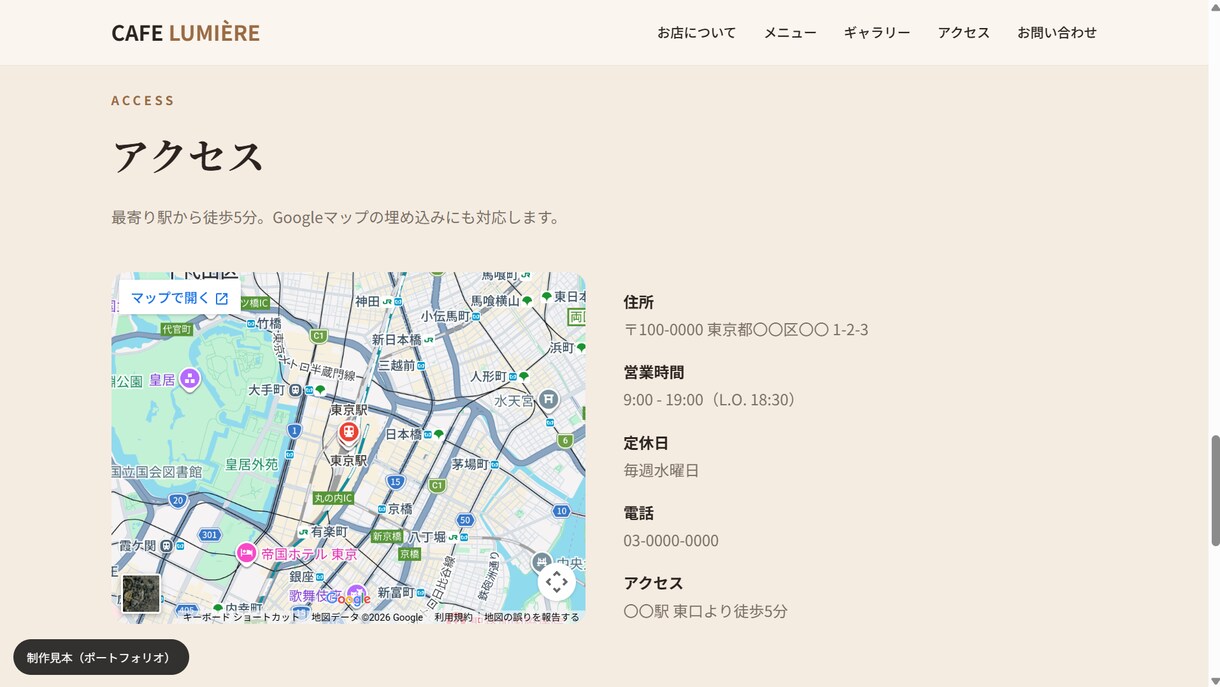Click the hours text 9:00 - 19:00
This screenshot has height=687, width=1220.
(663, 400)
